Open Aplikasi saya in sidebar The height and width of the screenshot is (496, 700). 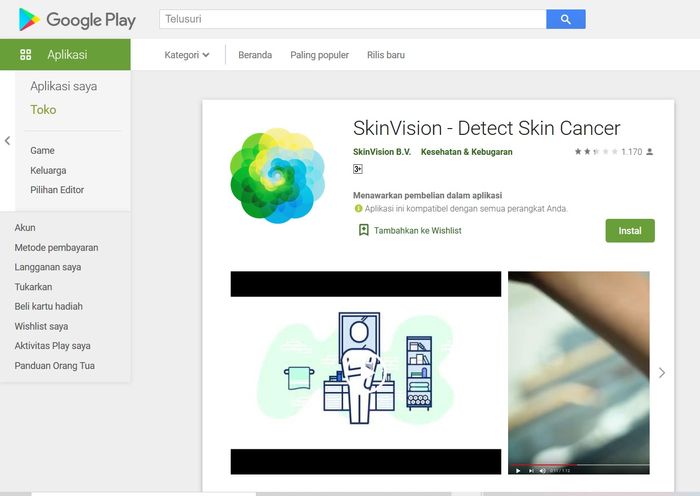tap(63, 86)
